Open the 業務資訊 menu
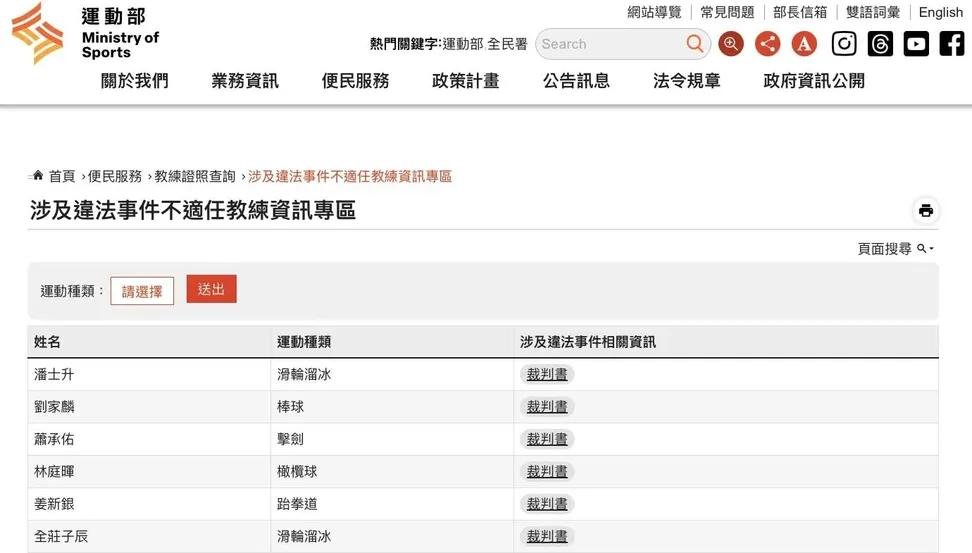Screen dimensions: 972x553 [x=245, y=81]
